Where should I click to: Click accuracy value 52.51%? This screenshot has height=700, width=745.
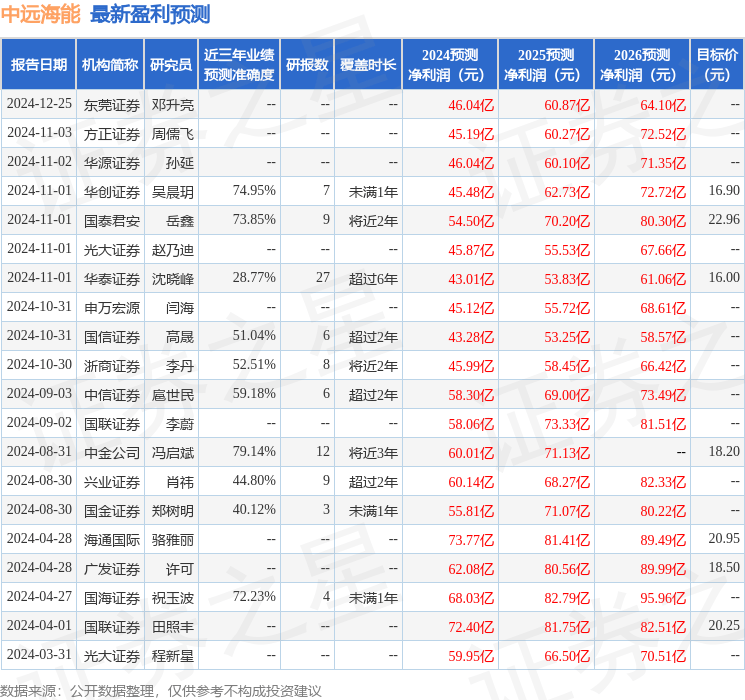click(254, 364)
